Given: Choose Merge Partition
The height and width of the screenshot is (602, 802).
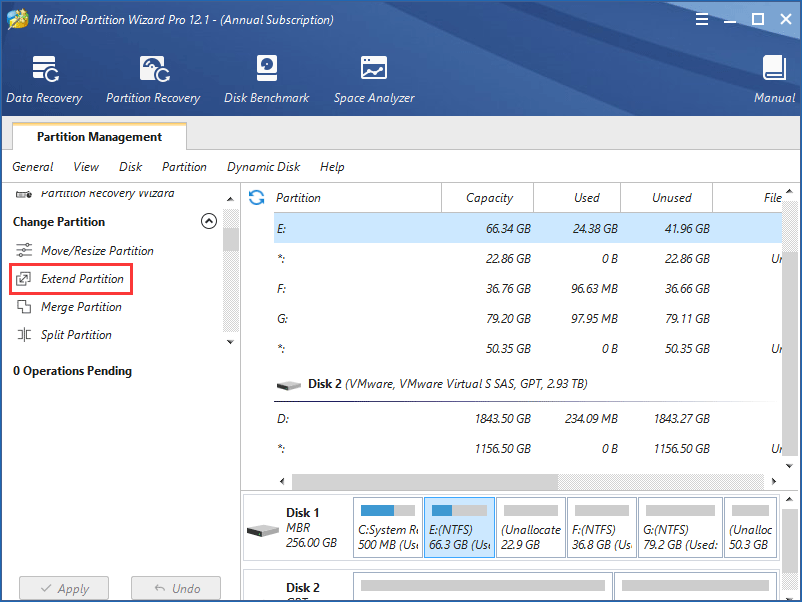Looking at the screenshot, I should tap(80, 307).
